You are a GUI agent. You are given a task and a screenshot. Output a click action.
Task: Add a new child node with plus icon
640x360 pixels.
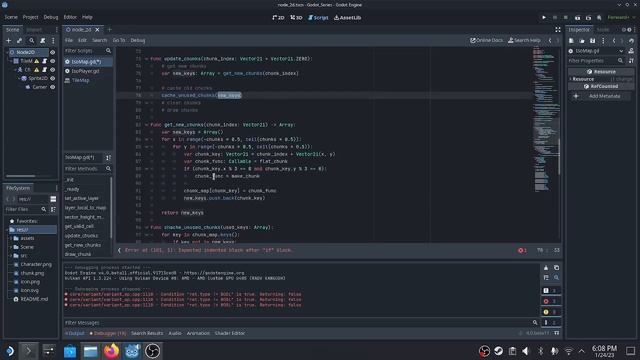[8, 40]
